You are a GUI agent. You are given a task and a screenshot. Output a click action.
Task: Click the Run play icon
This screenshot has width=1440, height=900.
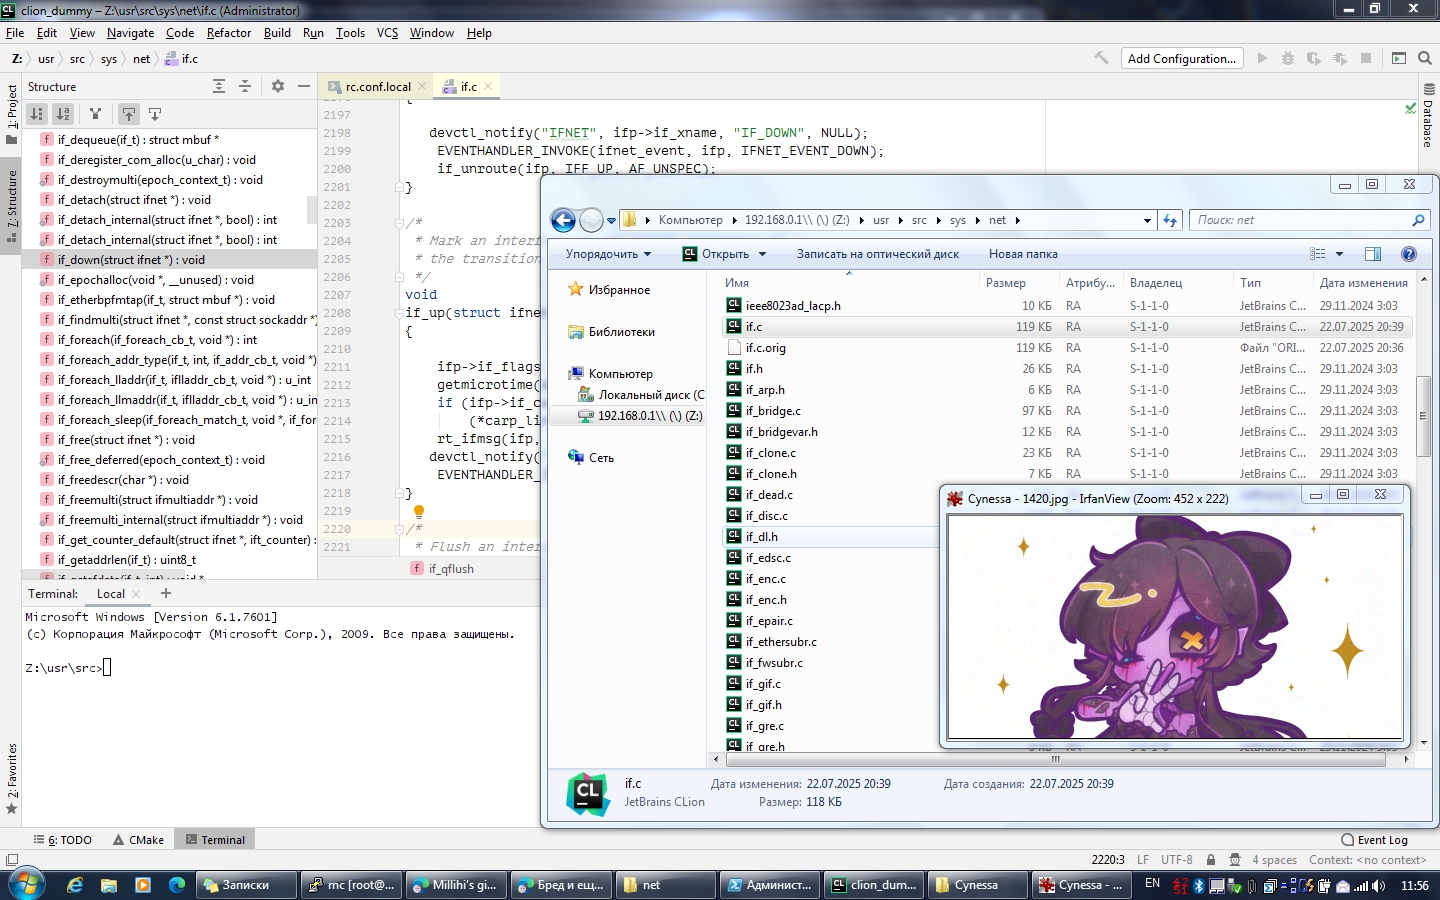[x=1262, y=58]
